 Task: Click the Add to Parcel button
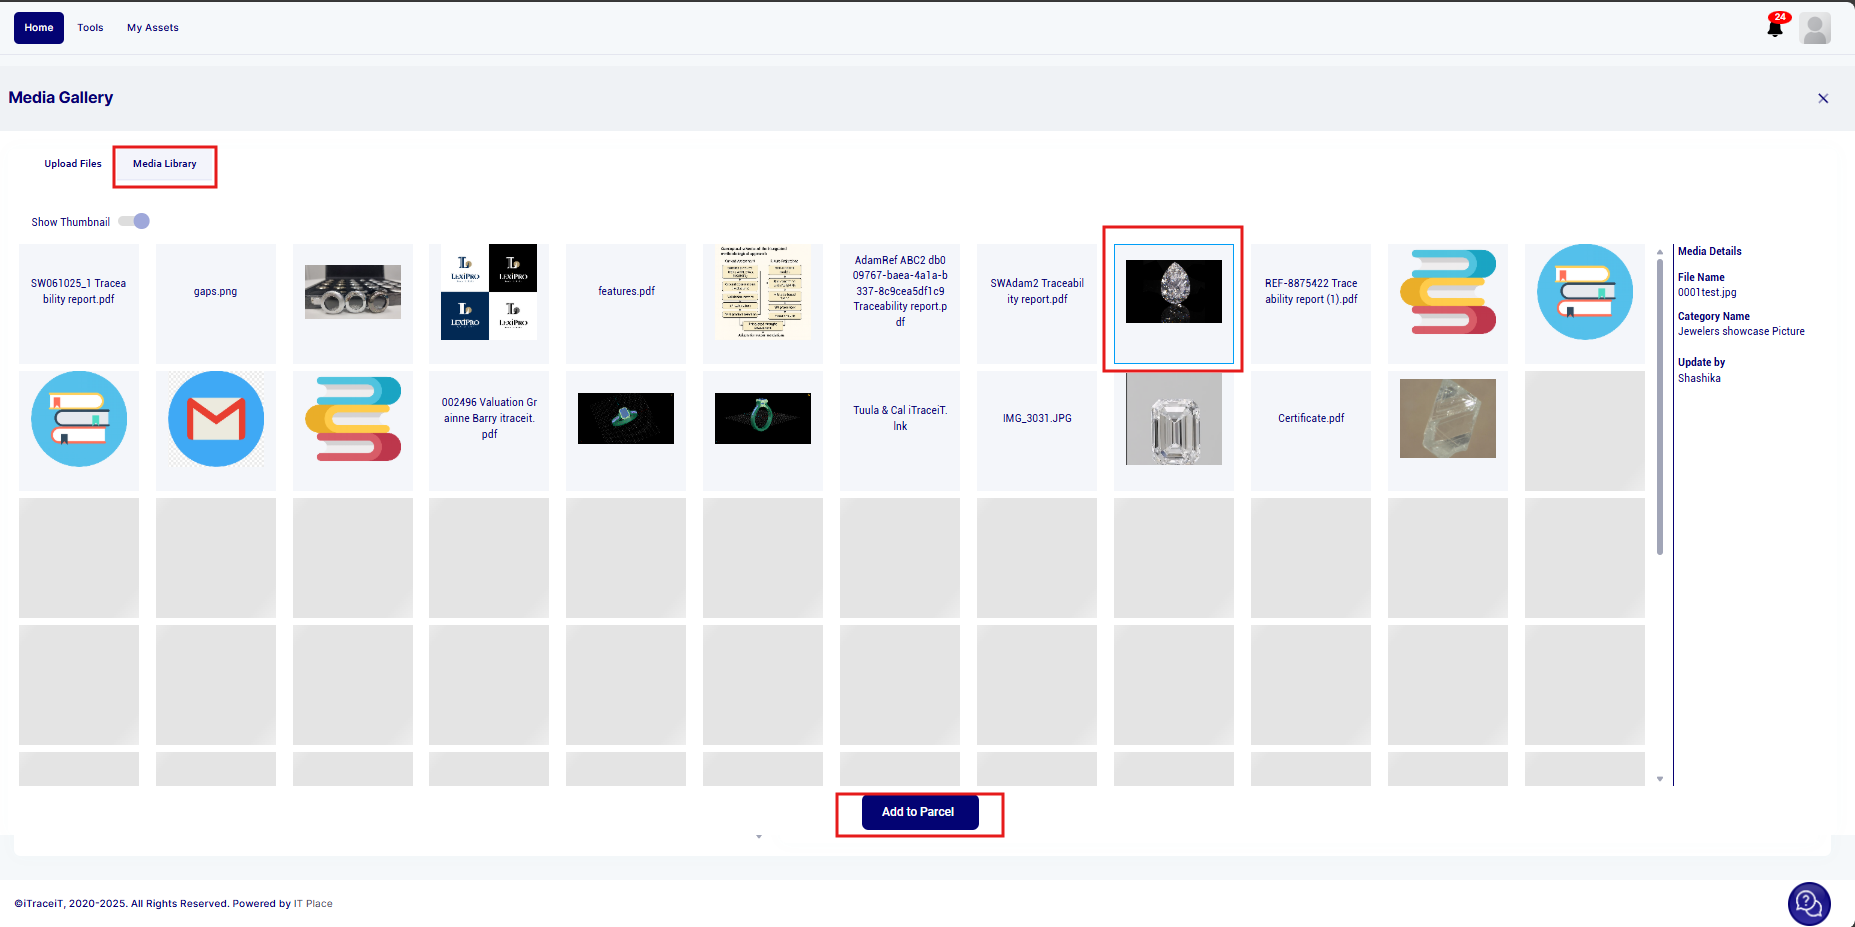pyautogui.click(x=918, y=812)
